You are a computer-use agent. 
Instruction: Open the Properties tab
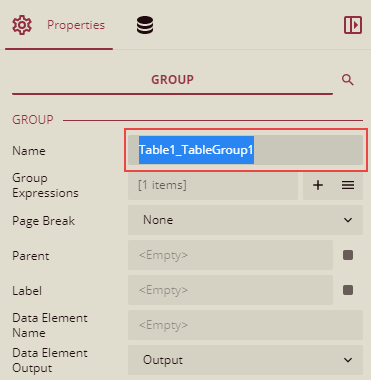(x=59, y=25)
